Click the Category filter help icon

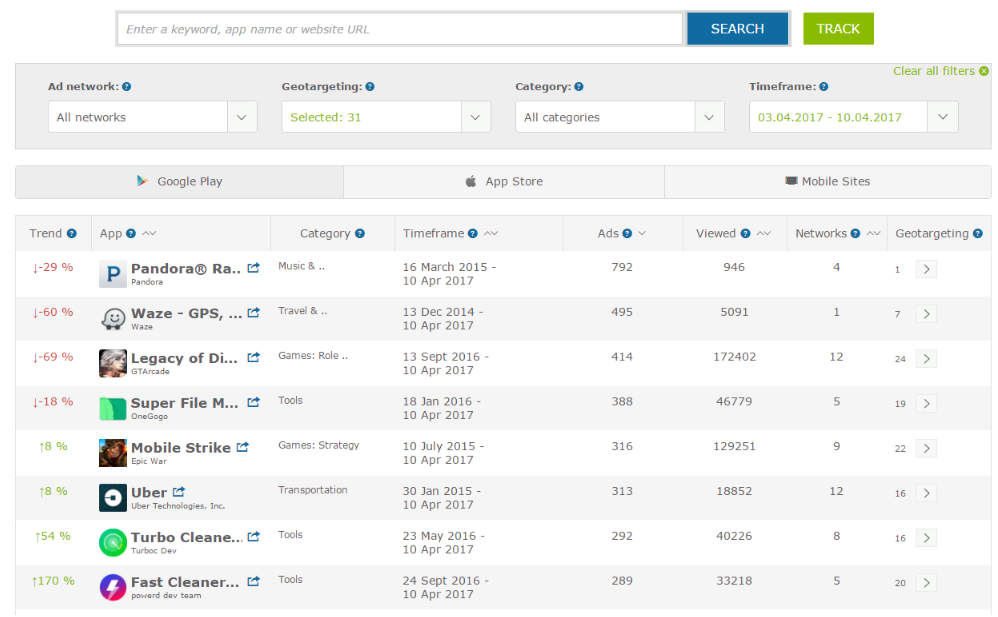[x=579, y=87]
